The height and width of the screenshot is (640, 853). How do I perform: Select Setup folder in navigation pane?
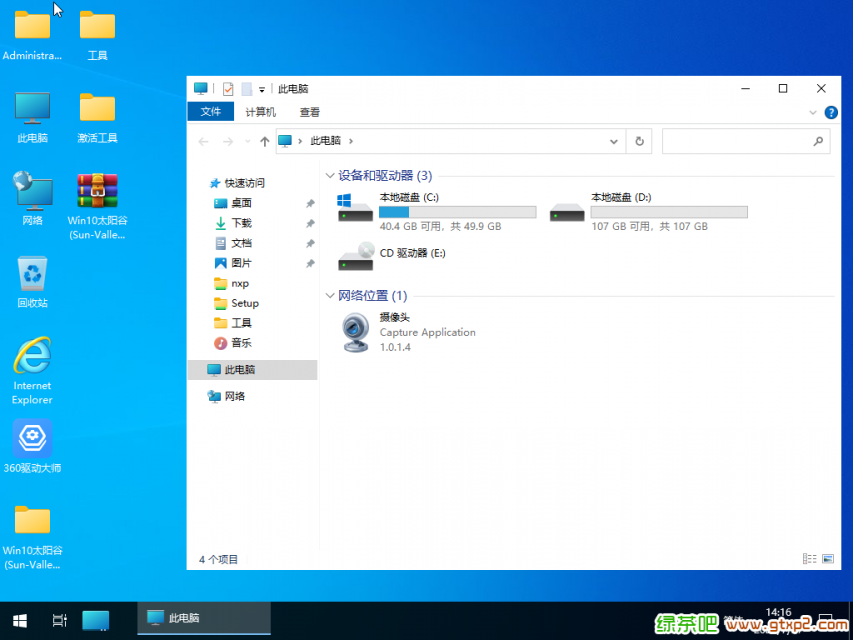237,303
